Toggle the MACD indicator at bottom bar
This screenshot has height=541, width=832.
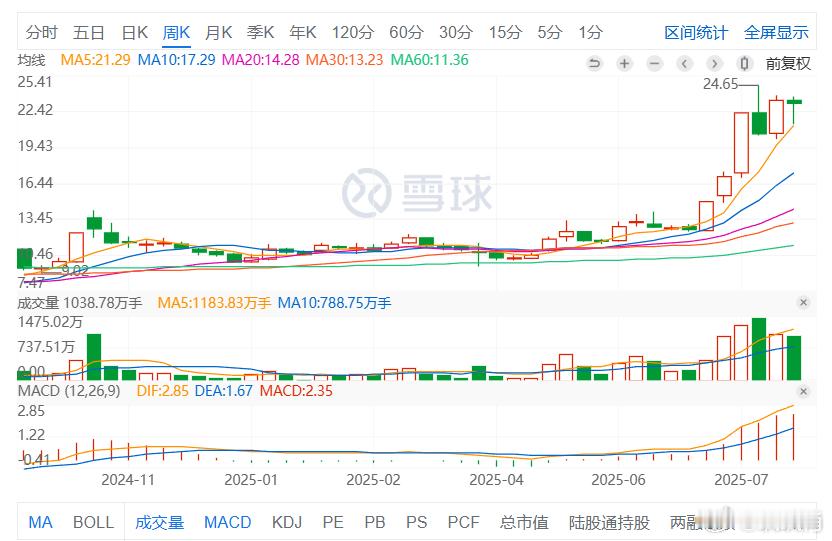point(228,522)
